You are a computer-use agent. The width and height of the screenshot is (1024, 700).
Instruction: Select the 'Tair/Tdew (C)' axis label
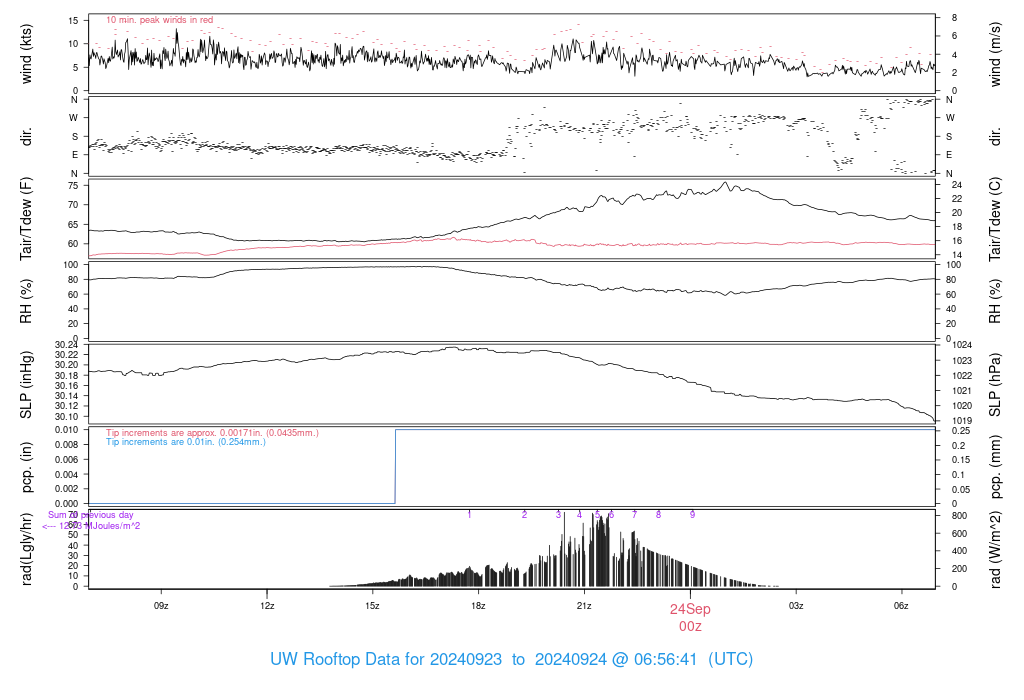tap(995, 219)
